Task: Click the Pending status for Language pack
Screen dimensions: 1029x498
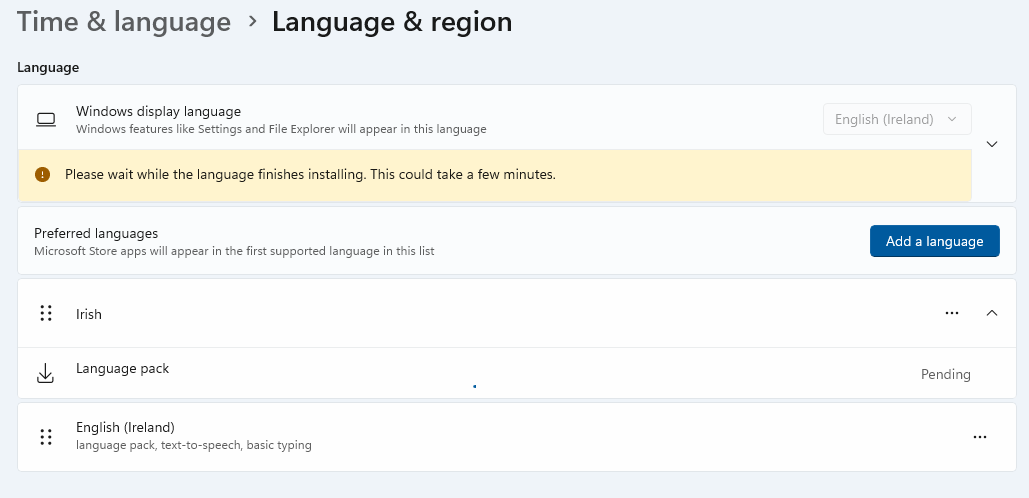Action: pos(946,374)
